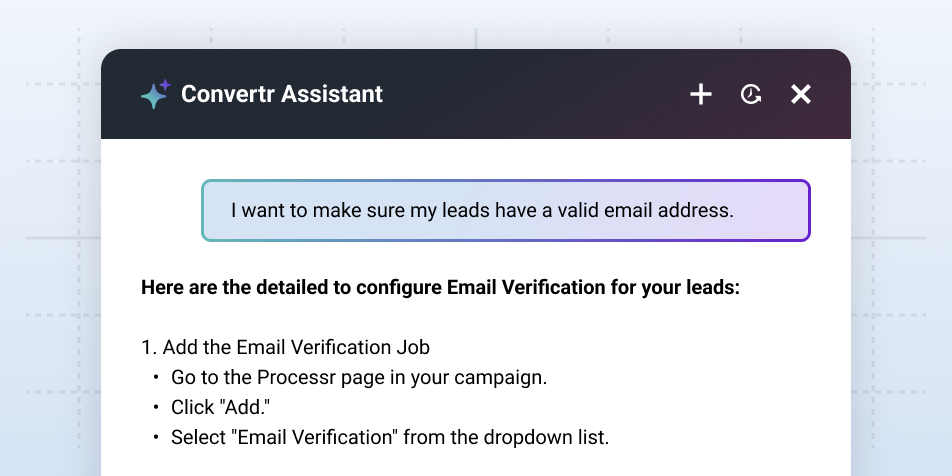Click the step number "1."

point(149,348)
